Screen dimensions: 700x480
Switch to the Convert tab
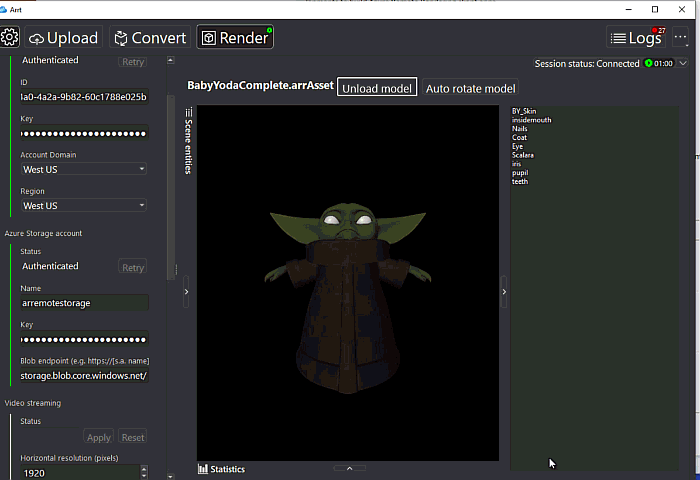pos(150,38)
